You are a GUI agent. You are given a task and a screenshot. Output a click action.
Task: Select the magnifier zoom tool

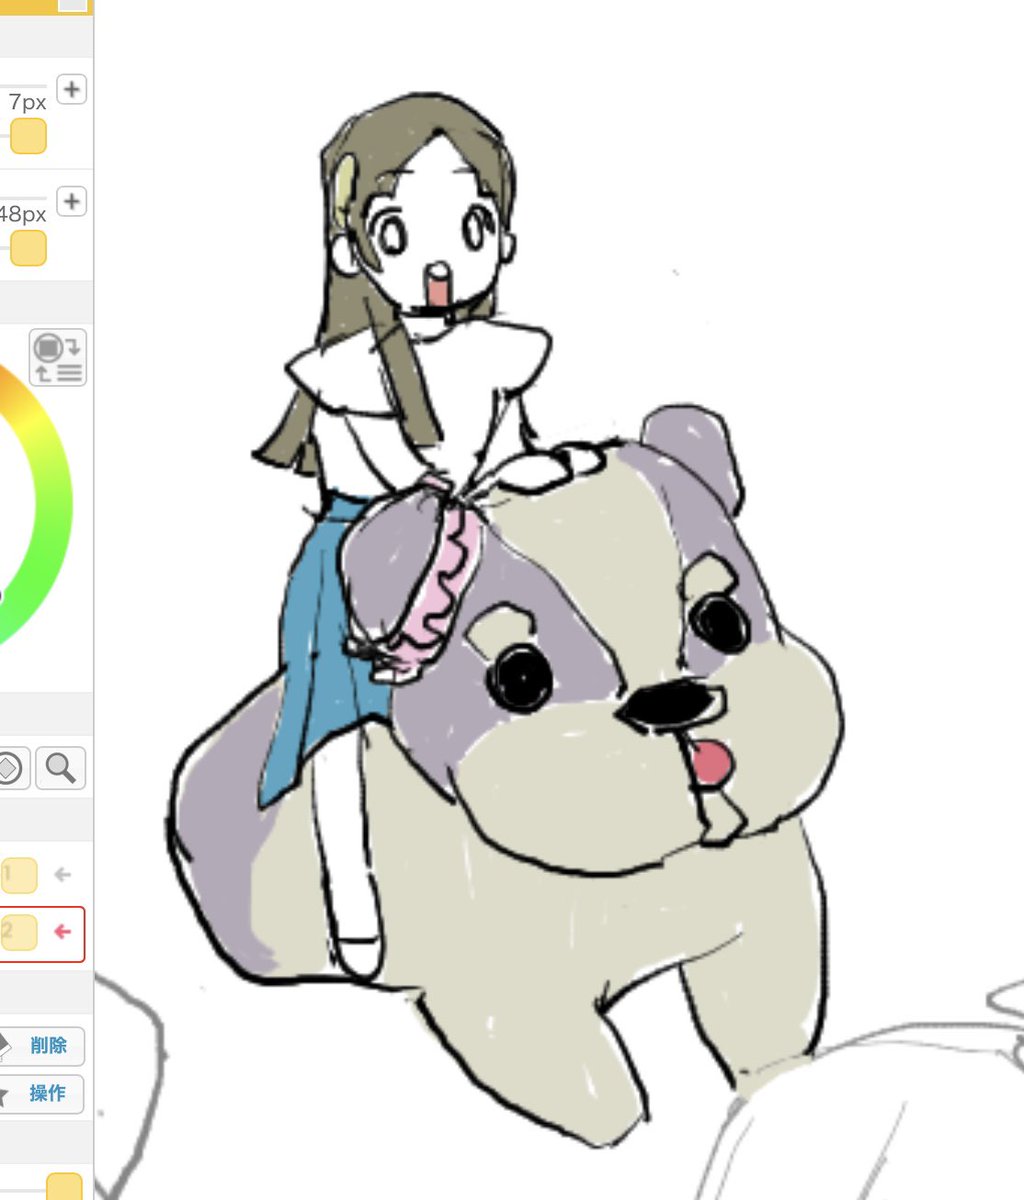60,768
